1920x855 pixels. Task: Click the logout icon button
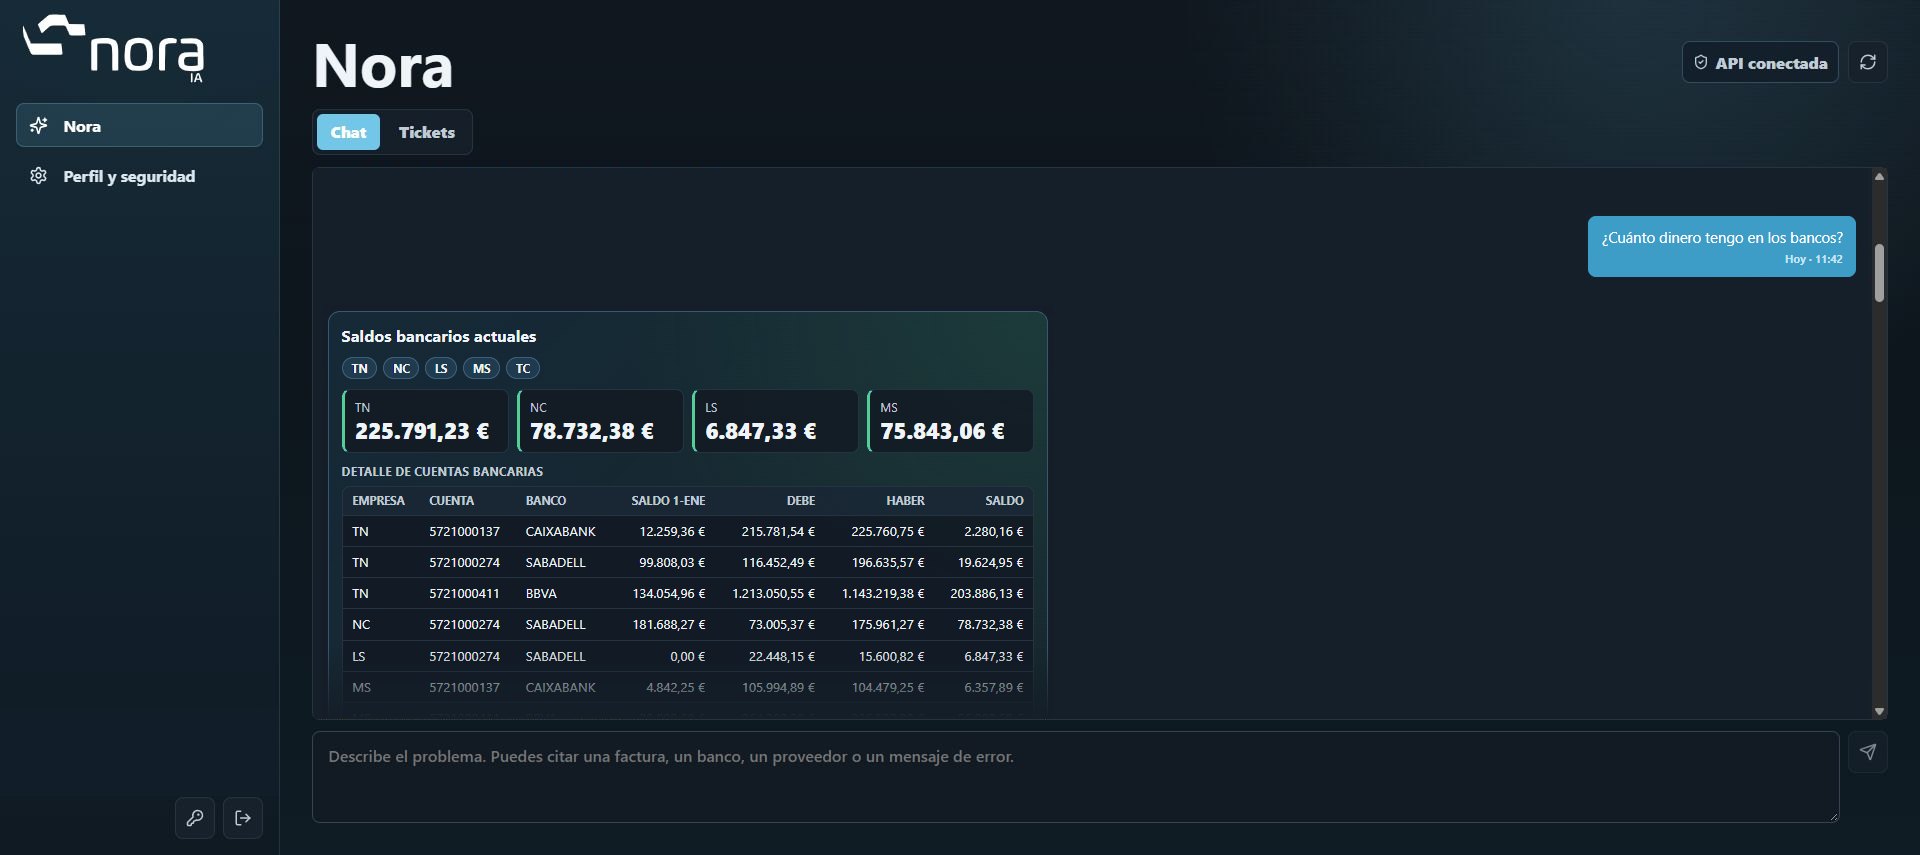pos(243,818)
